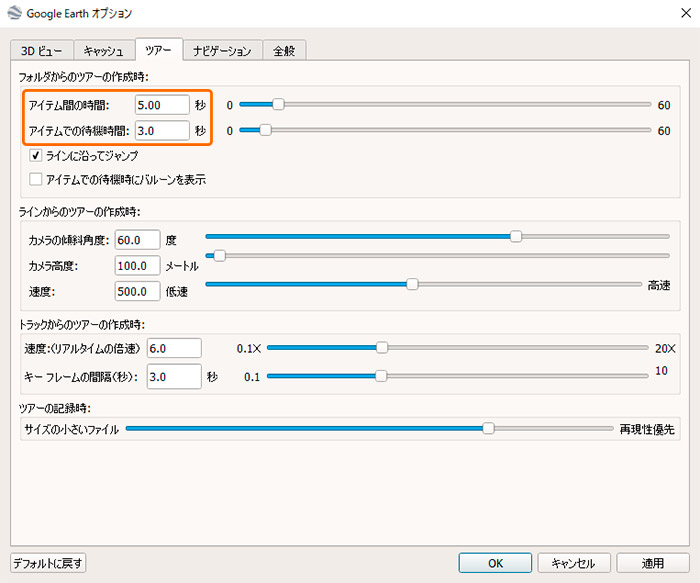Click the 低速 to 高速 speed slider handle
Image resolution: width=700 pixels, height=583 pixels.
coord(412,284)
